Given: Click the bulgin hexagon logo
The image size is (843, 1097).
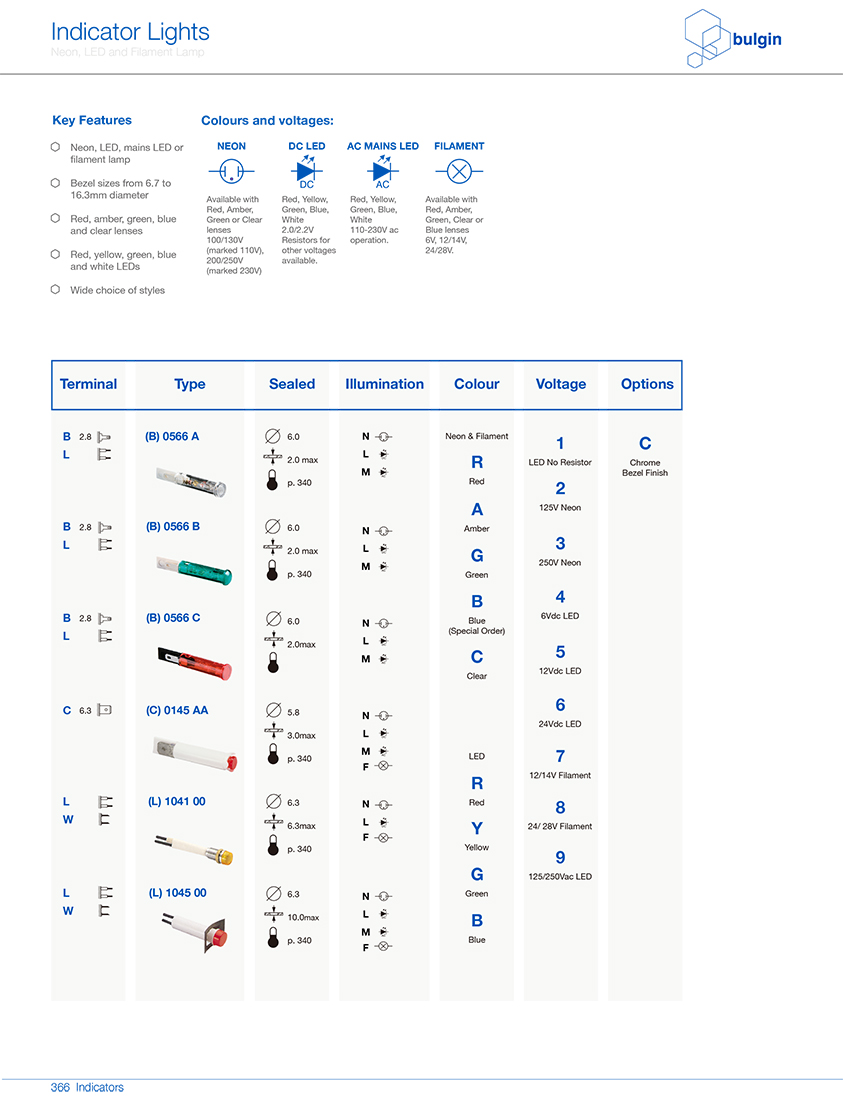Looking at the screenshot, I should (x=708, y=40).
